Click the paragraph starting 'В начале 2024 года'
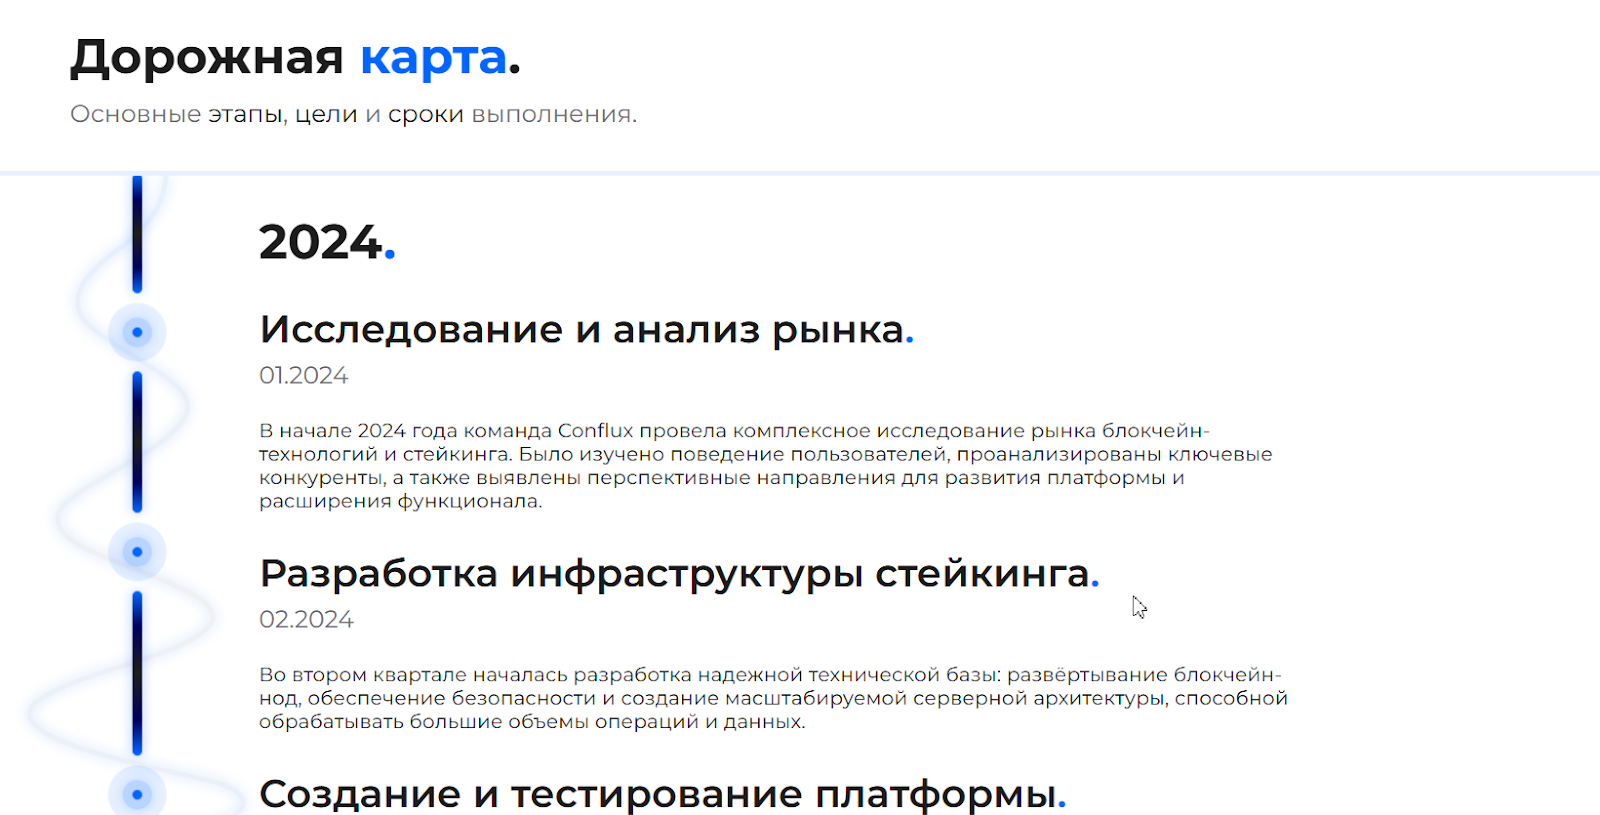The width and height of the screenshot is (1600, 815). (x=766, y=466)
